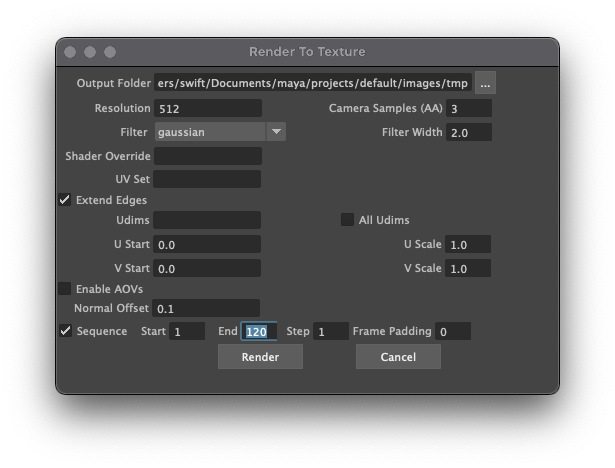Select the Resolution input field
The width and height of the screenshot is (615, 468).
tap(207, 108)
